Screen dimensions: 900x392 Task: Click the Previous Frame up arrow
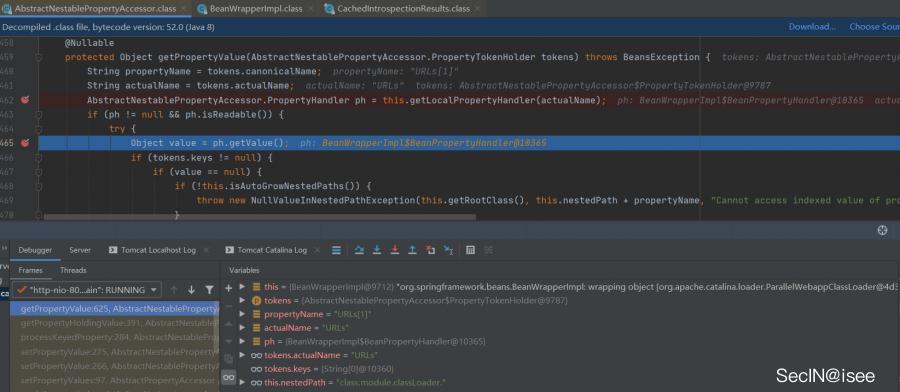(174, 290)
